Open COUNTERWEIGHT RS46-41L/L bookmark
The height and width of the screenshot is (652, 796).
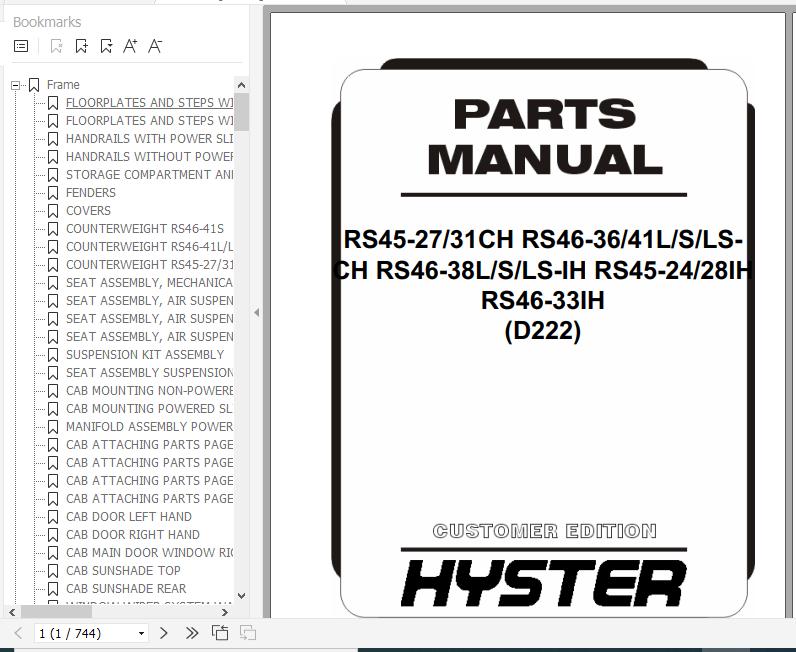[149, 247]
